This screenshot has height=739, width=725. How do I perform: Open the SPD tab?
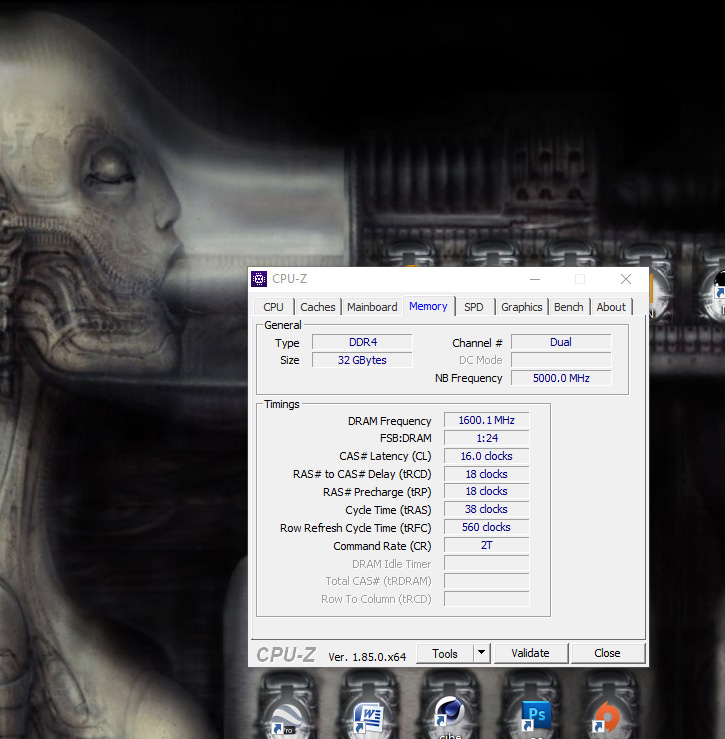tap(474, 307)
